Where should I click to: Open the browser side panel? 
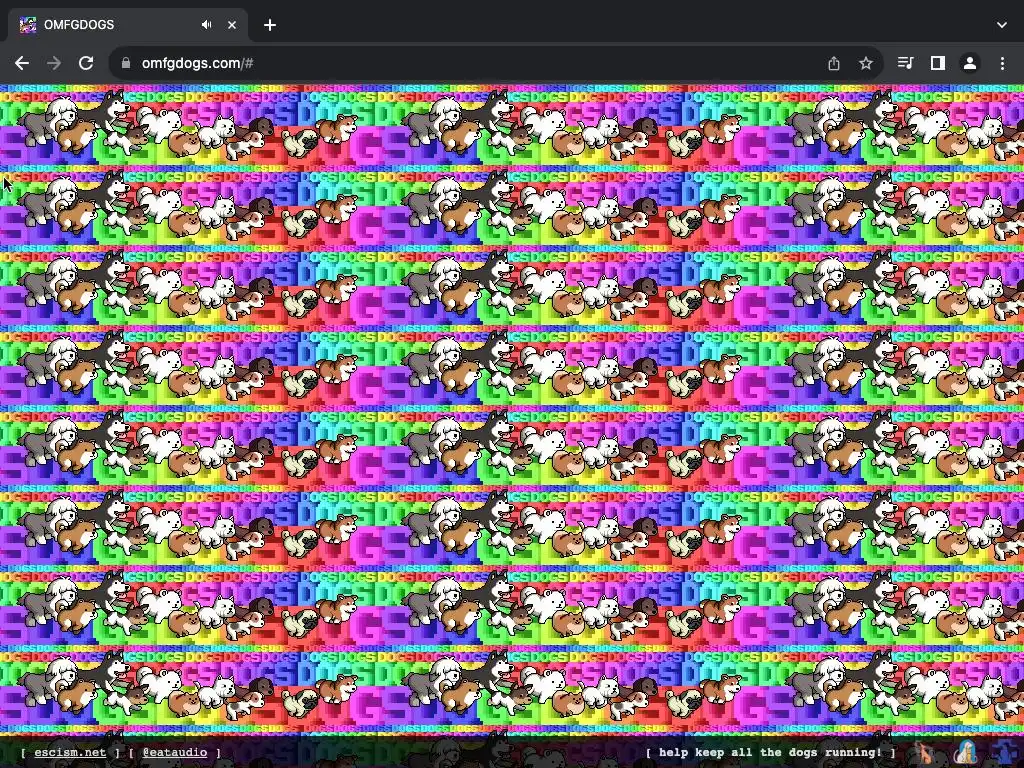938,63
